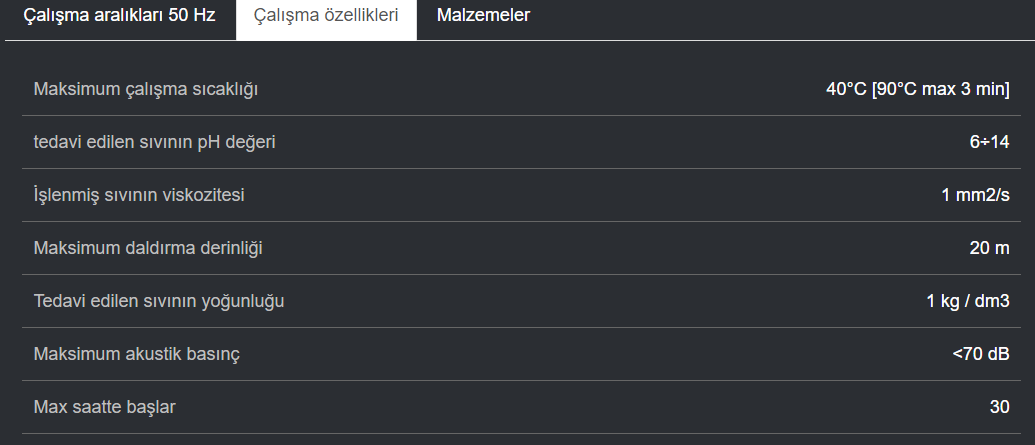Screen dimensions: 1035x445
Task: Click the Max saatte başlar label
Action: coord(104,407)
